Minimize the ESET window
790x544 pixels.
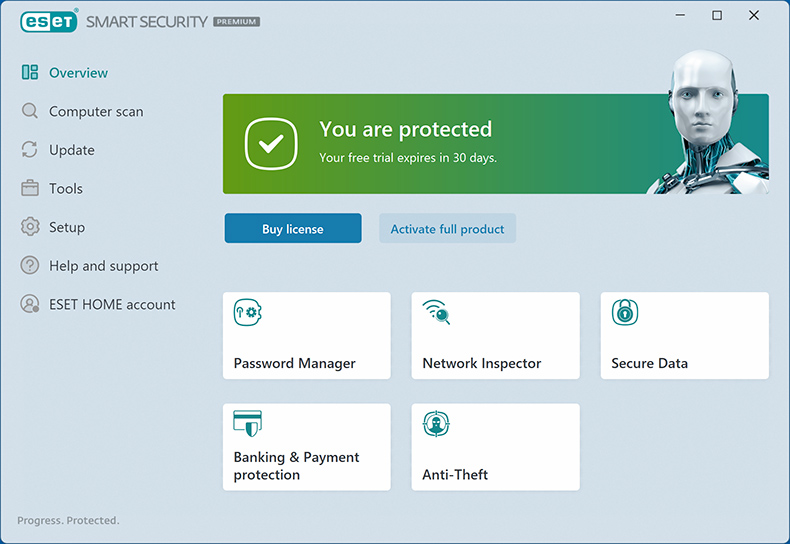pyautogui.click(x=680, y=16)
